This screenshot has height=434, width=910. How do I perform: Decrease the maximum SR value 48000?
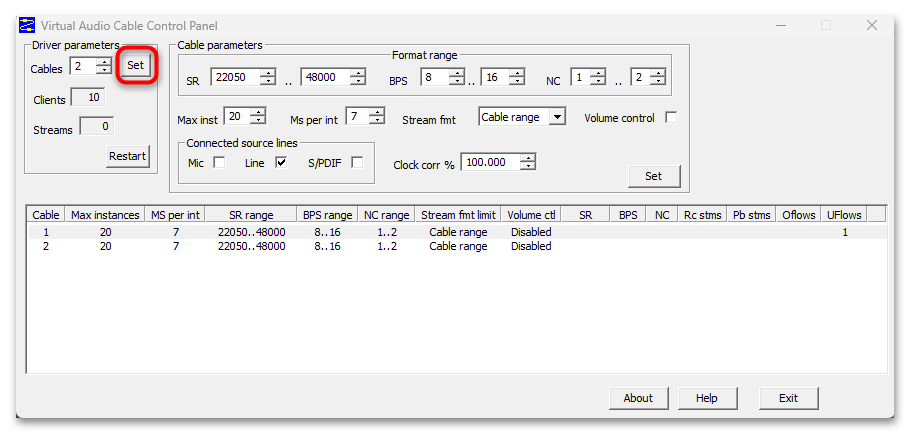(358, 81)
